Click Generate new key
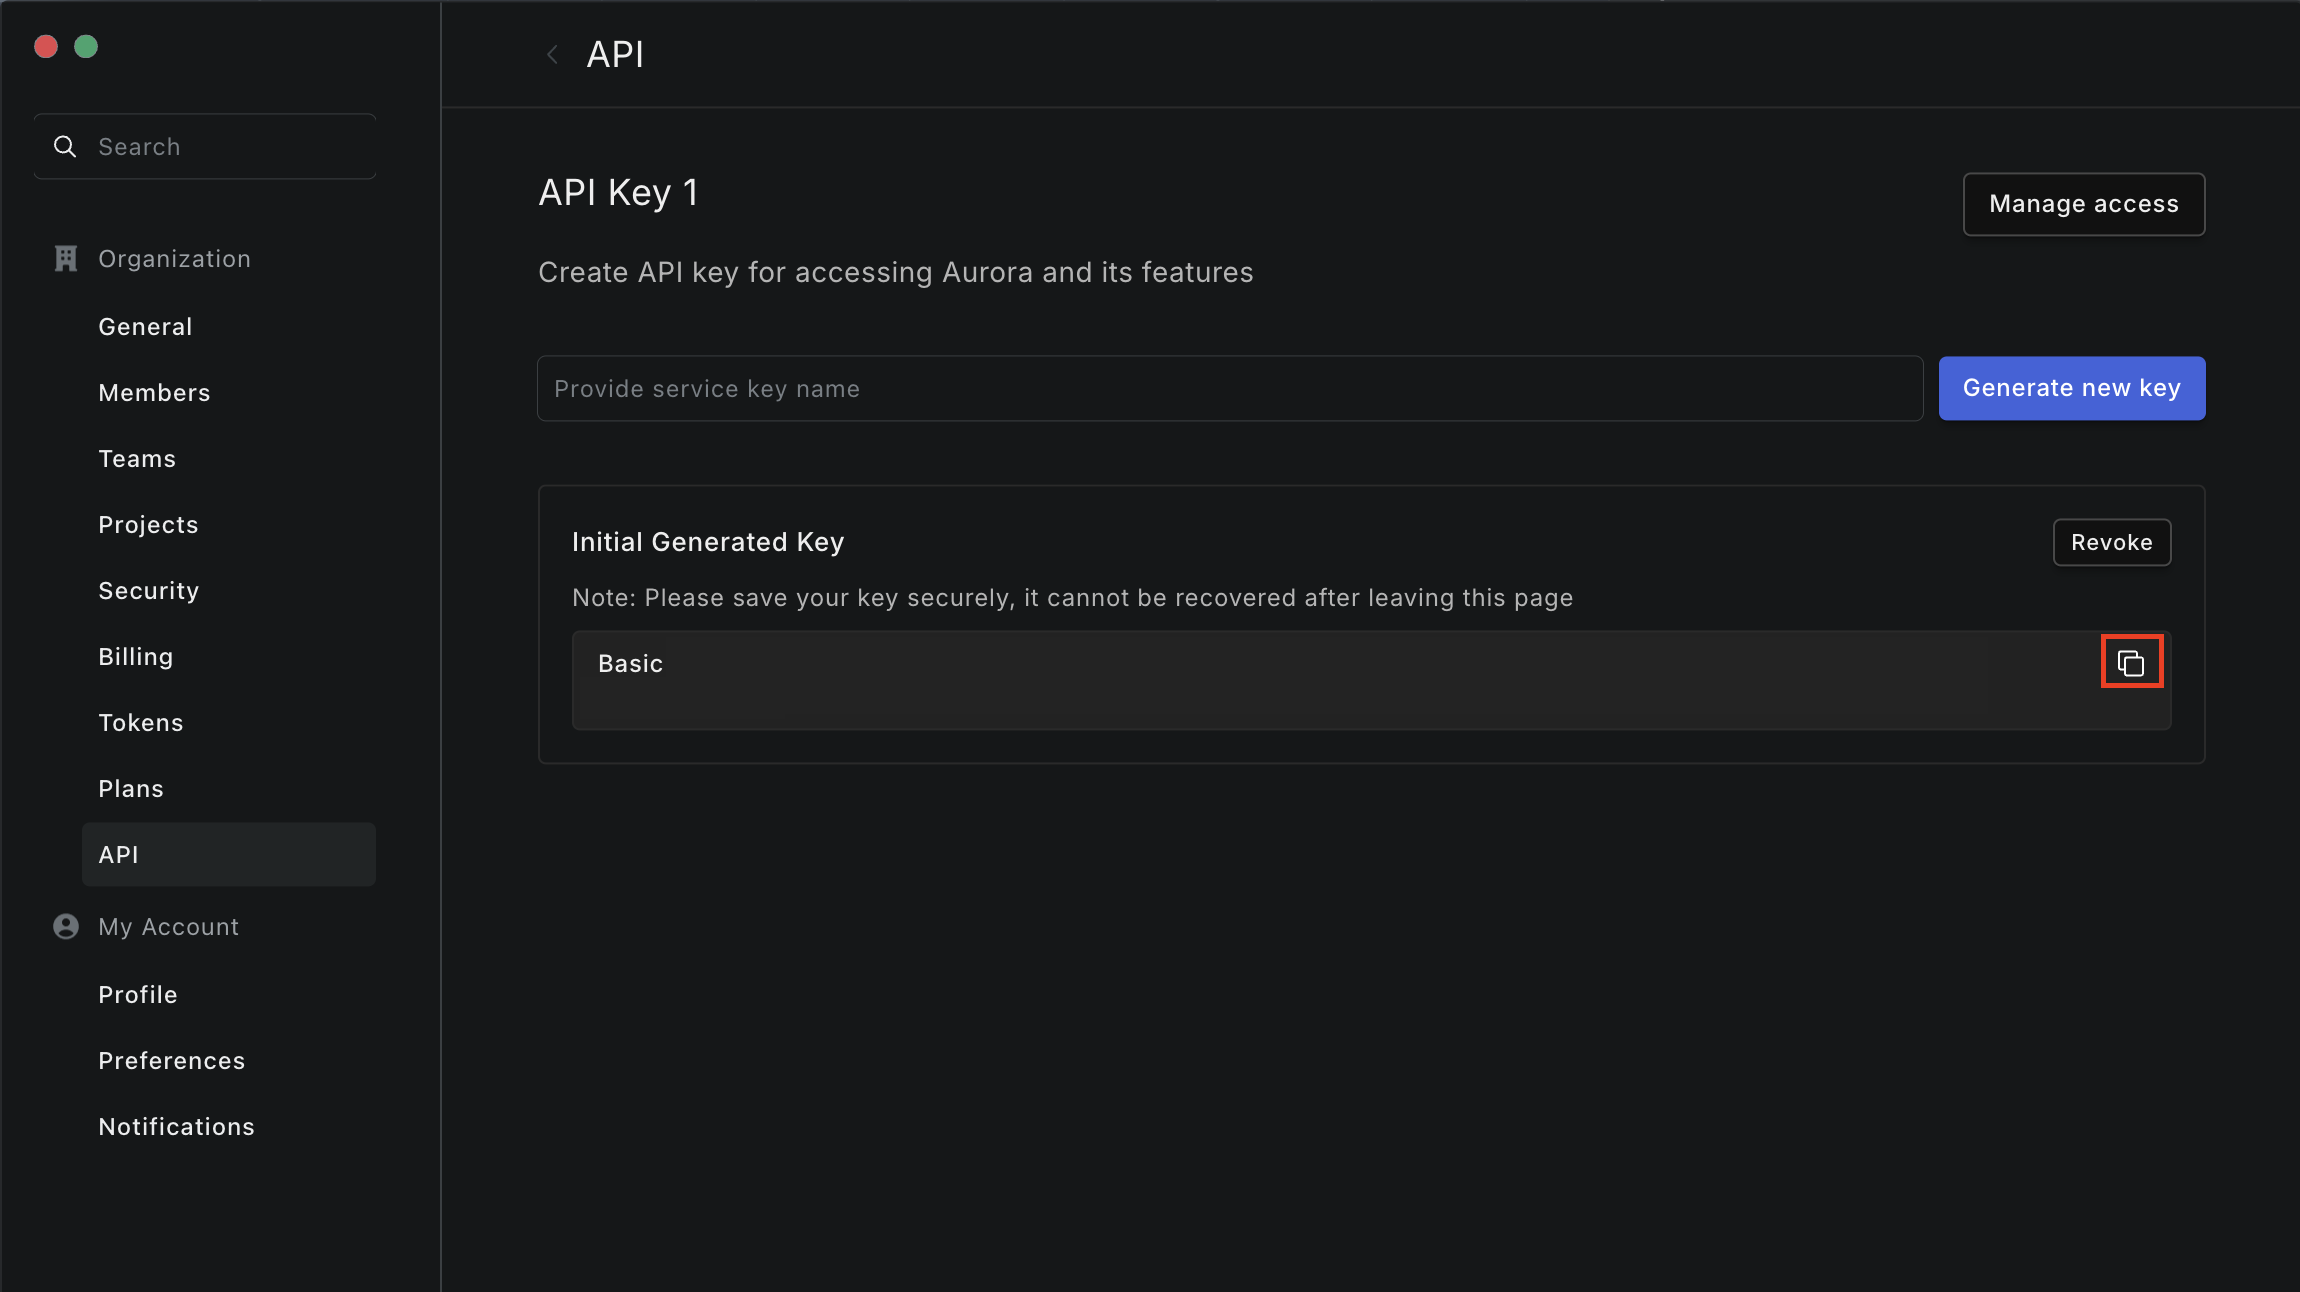Screen dimensions: 2300x1292 pos(2072,388)
